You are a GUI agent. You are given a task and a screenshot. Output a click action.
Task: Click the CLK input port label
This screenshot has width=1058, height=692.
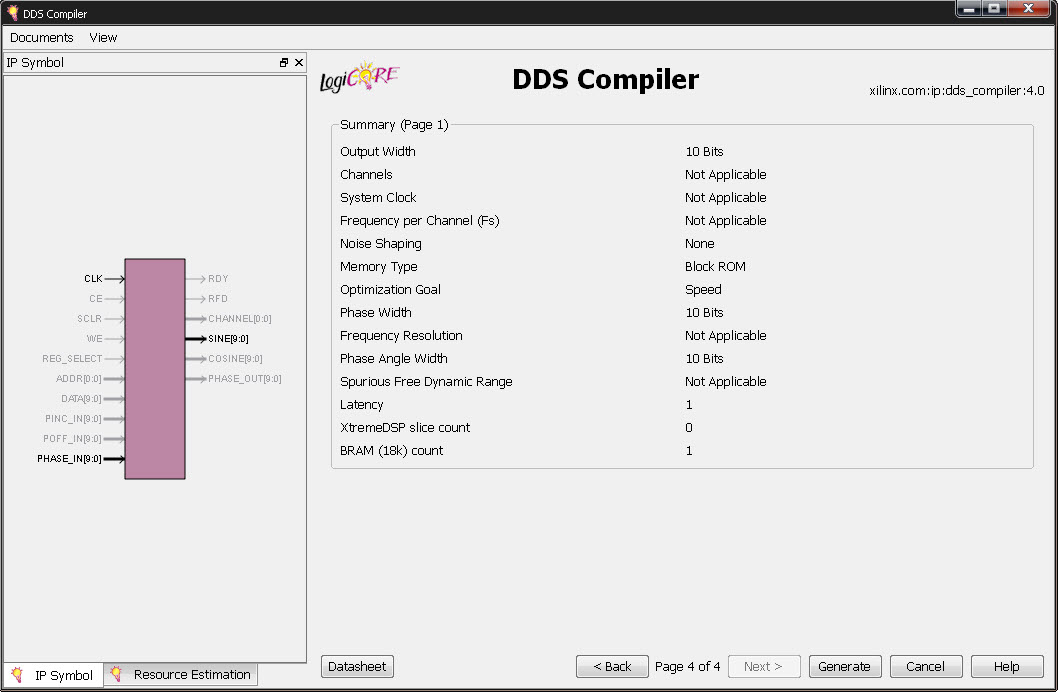click(93, 279)
